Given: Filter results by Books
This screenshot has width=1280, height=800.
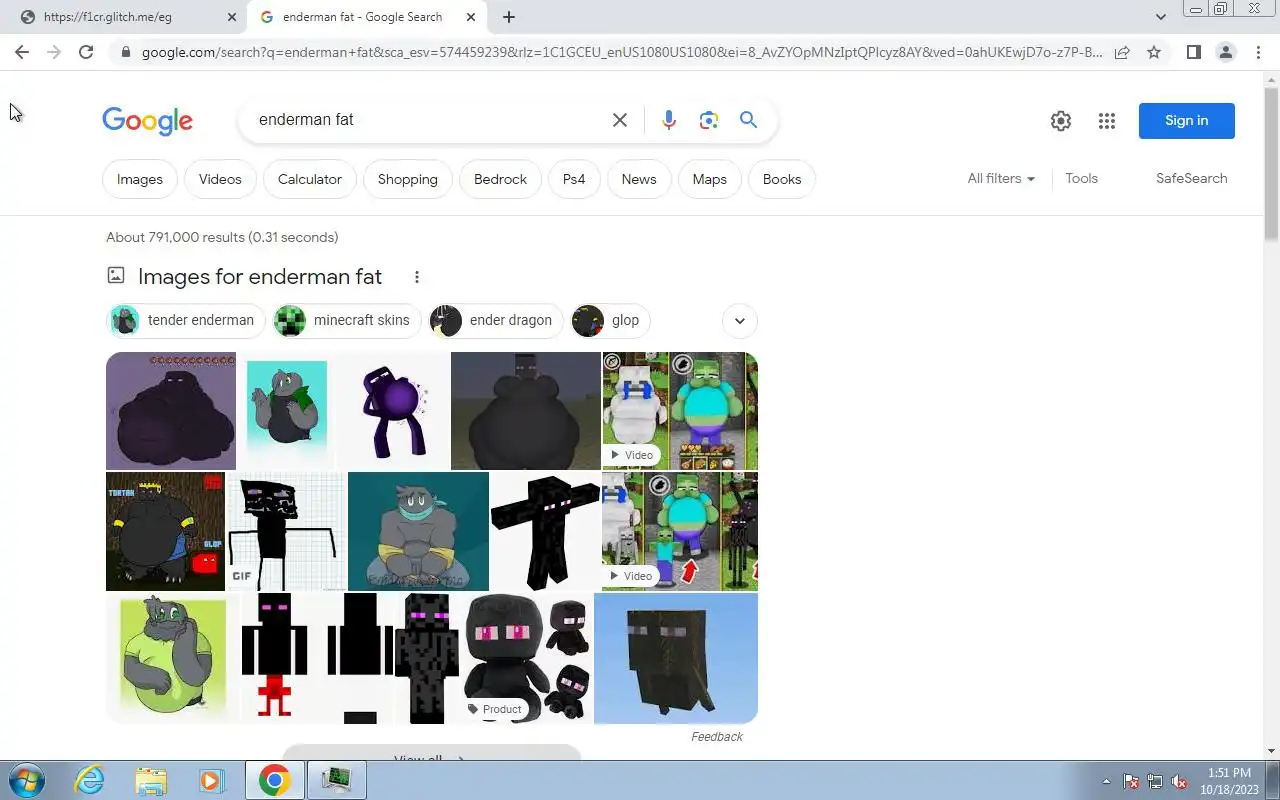Looking at the screenshot, I should [782, 179].
